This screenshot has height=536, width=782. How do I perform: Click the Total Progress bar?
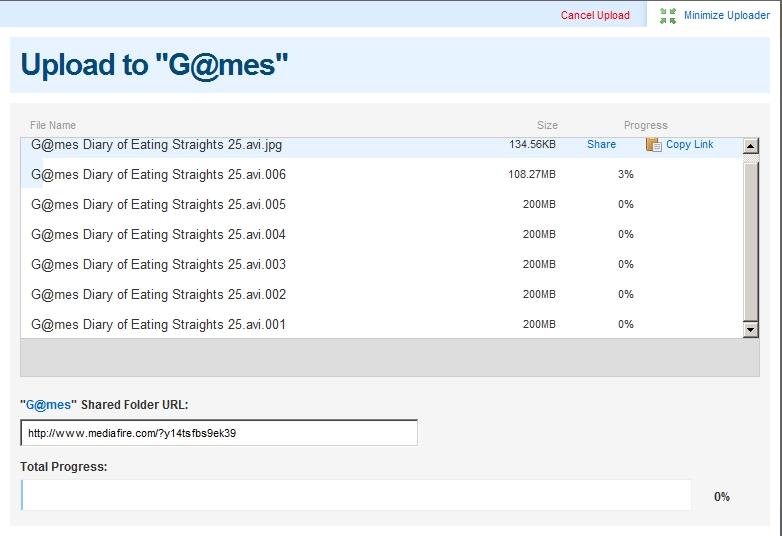[356, 495]
